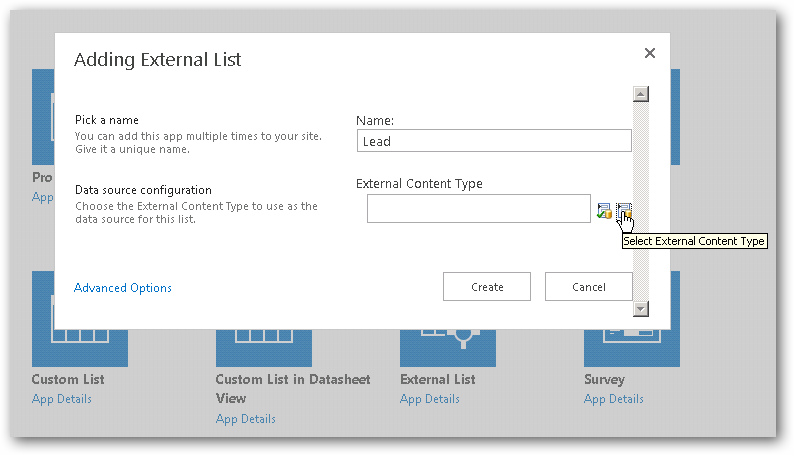Screen dimensions: 794x455
Task: Open App Details under Survey
Action: click(613, 399)
